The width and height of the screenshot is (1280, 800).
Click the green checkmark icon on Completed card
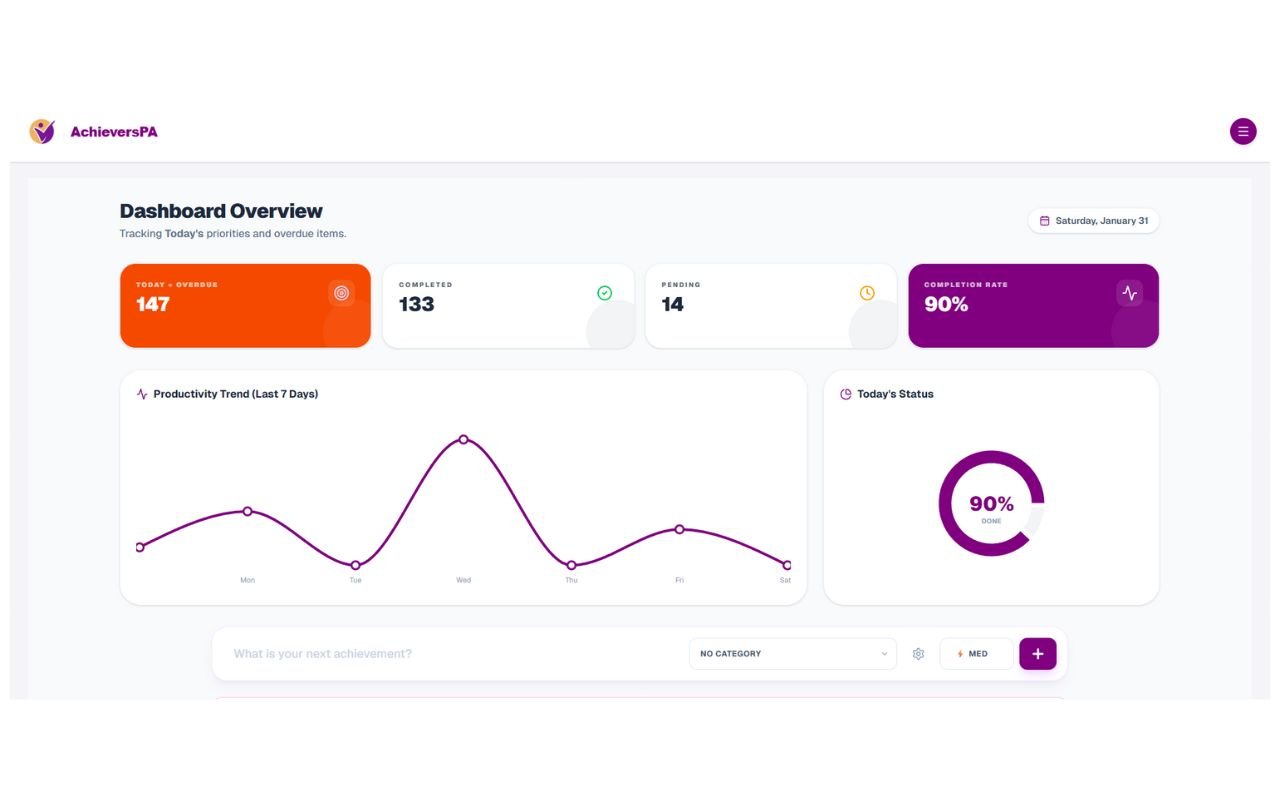click(x=604, y=293)
